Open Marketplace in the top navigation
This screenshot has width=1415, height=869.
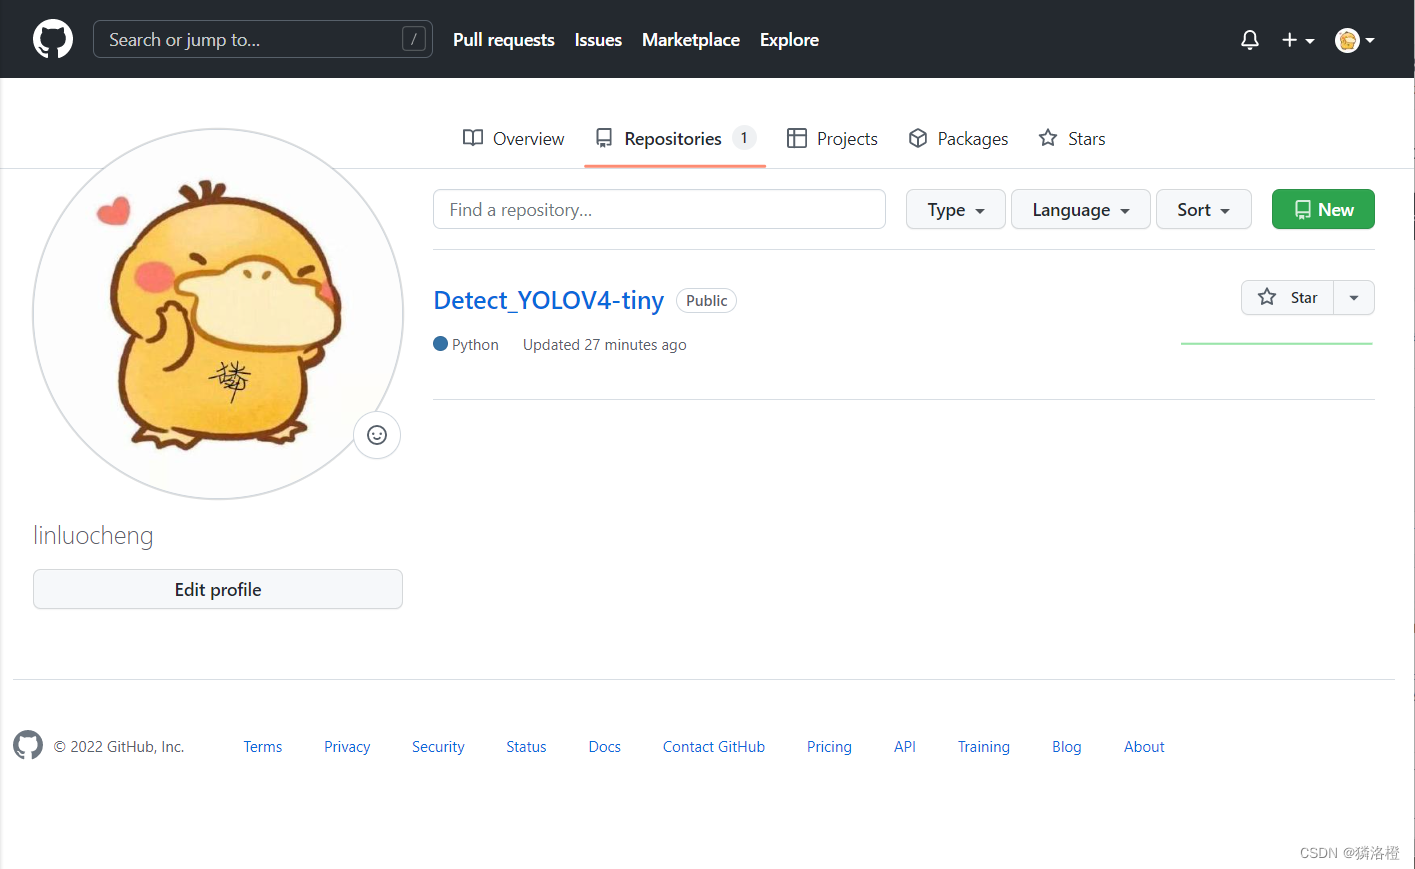[691, 40]
